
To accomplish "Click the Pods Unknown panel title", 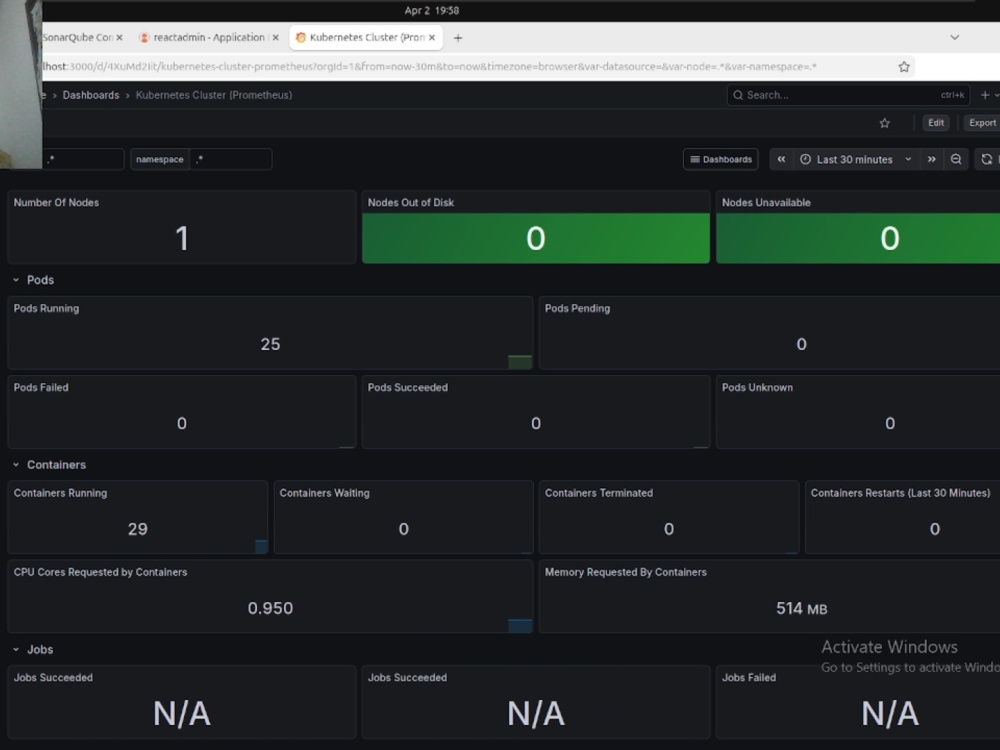I will pos(757,388).
